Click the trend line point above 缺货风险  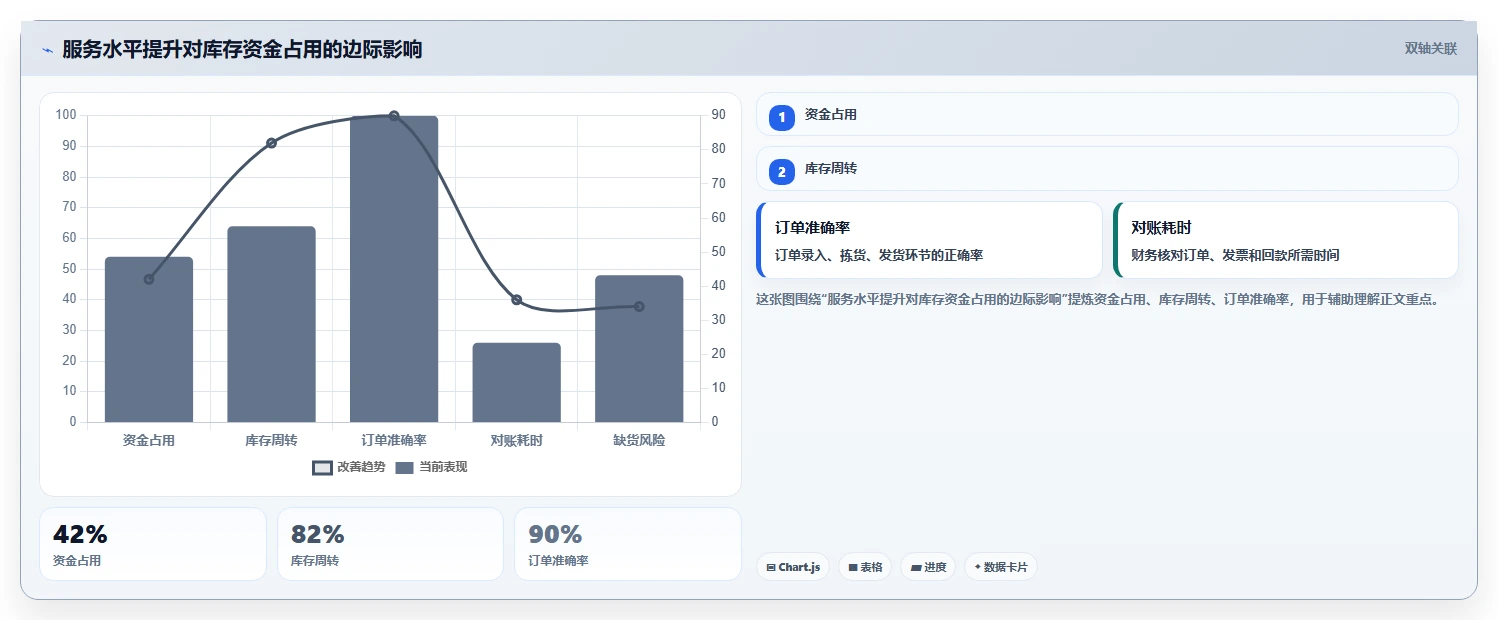click(x=639, y=306)
